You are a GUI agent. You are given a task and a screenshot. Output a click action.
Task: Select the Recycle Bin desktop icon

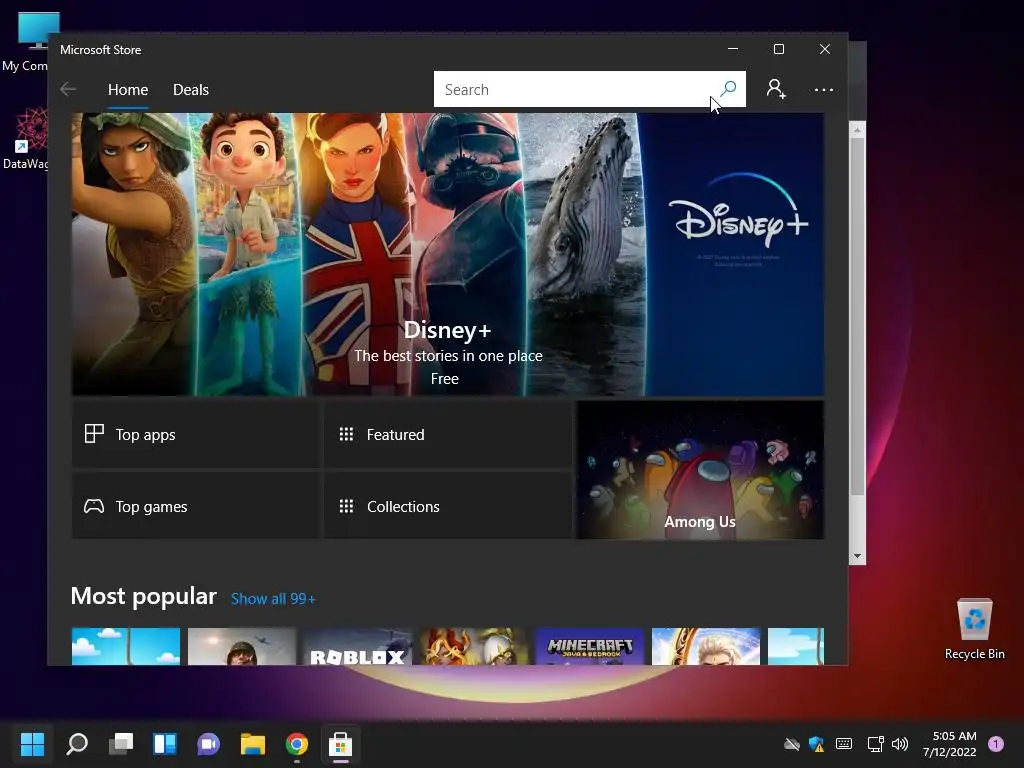click(974, 629)
